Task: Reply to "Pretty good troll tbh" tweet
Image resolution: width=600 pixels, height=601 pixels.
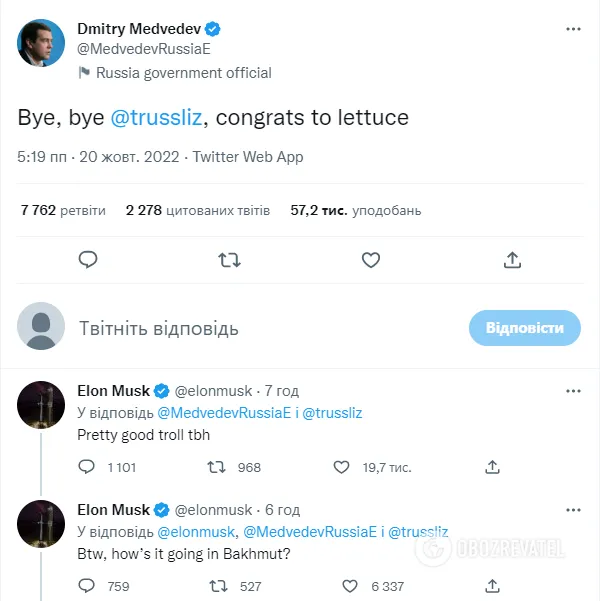Action: [87, 467]
